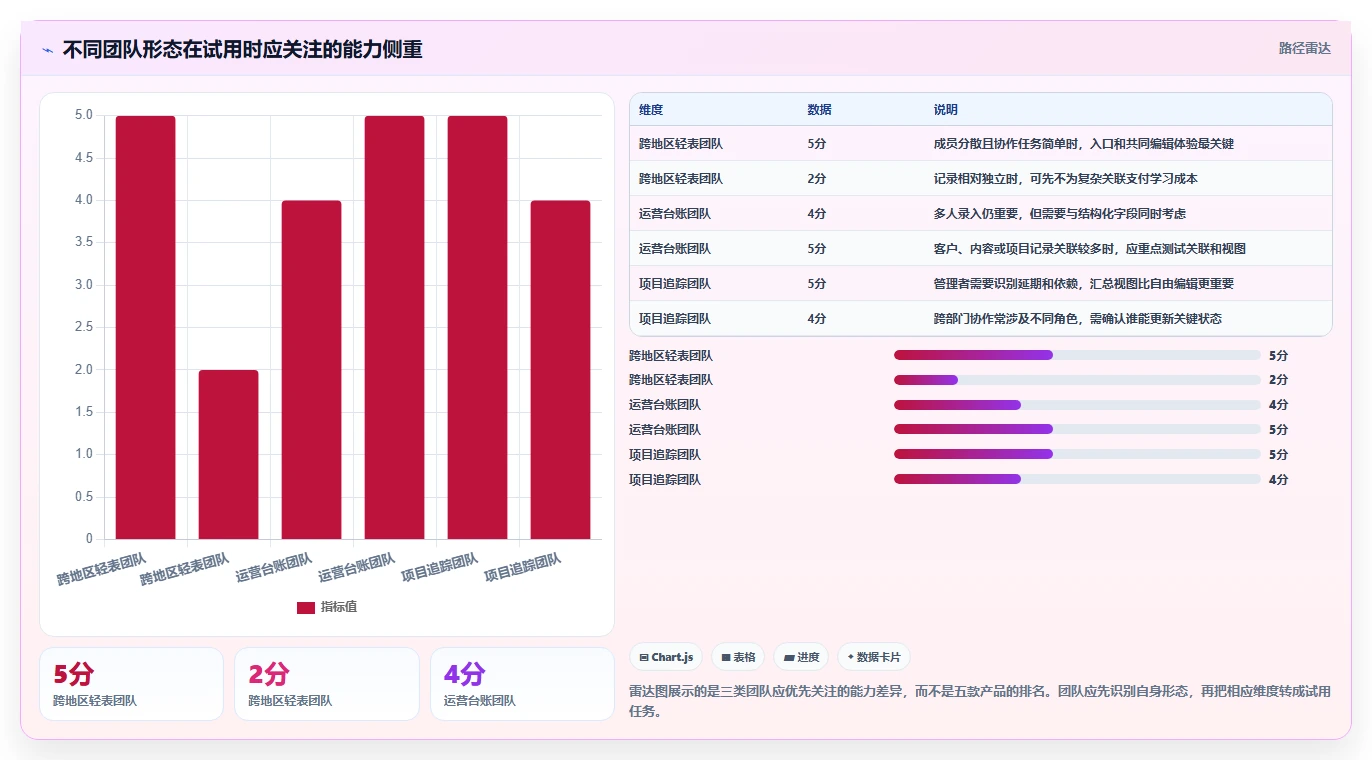Click the 跨地区轻表团队 progress bar scored 2分
Viewport: 1372px width, 760px height.
pyautogui.click(x=1077, y=380)
